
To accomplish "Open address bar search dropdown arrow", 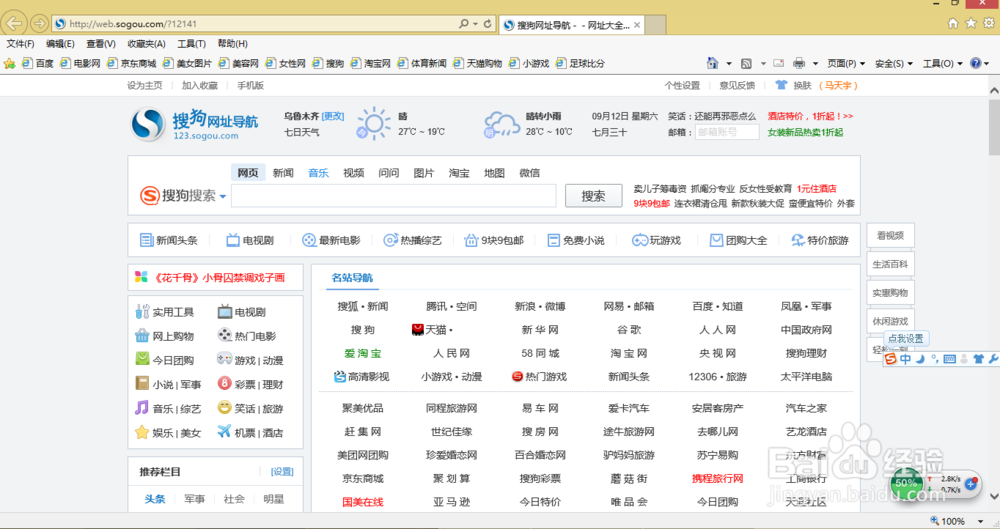I will (x=475, y=24).
